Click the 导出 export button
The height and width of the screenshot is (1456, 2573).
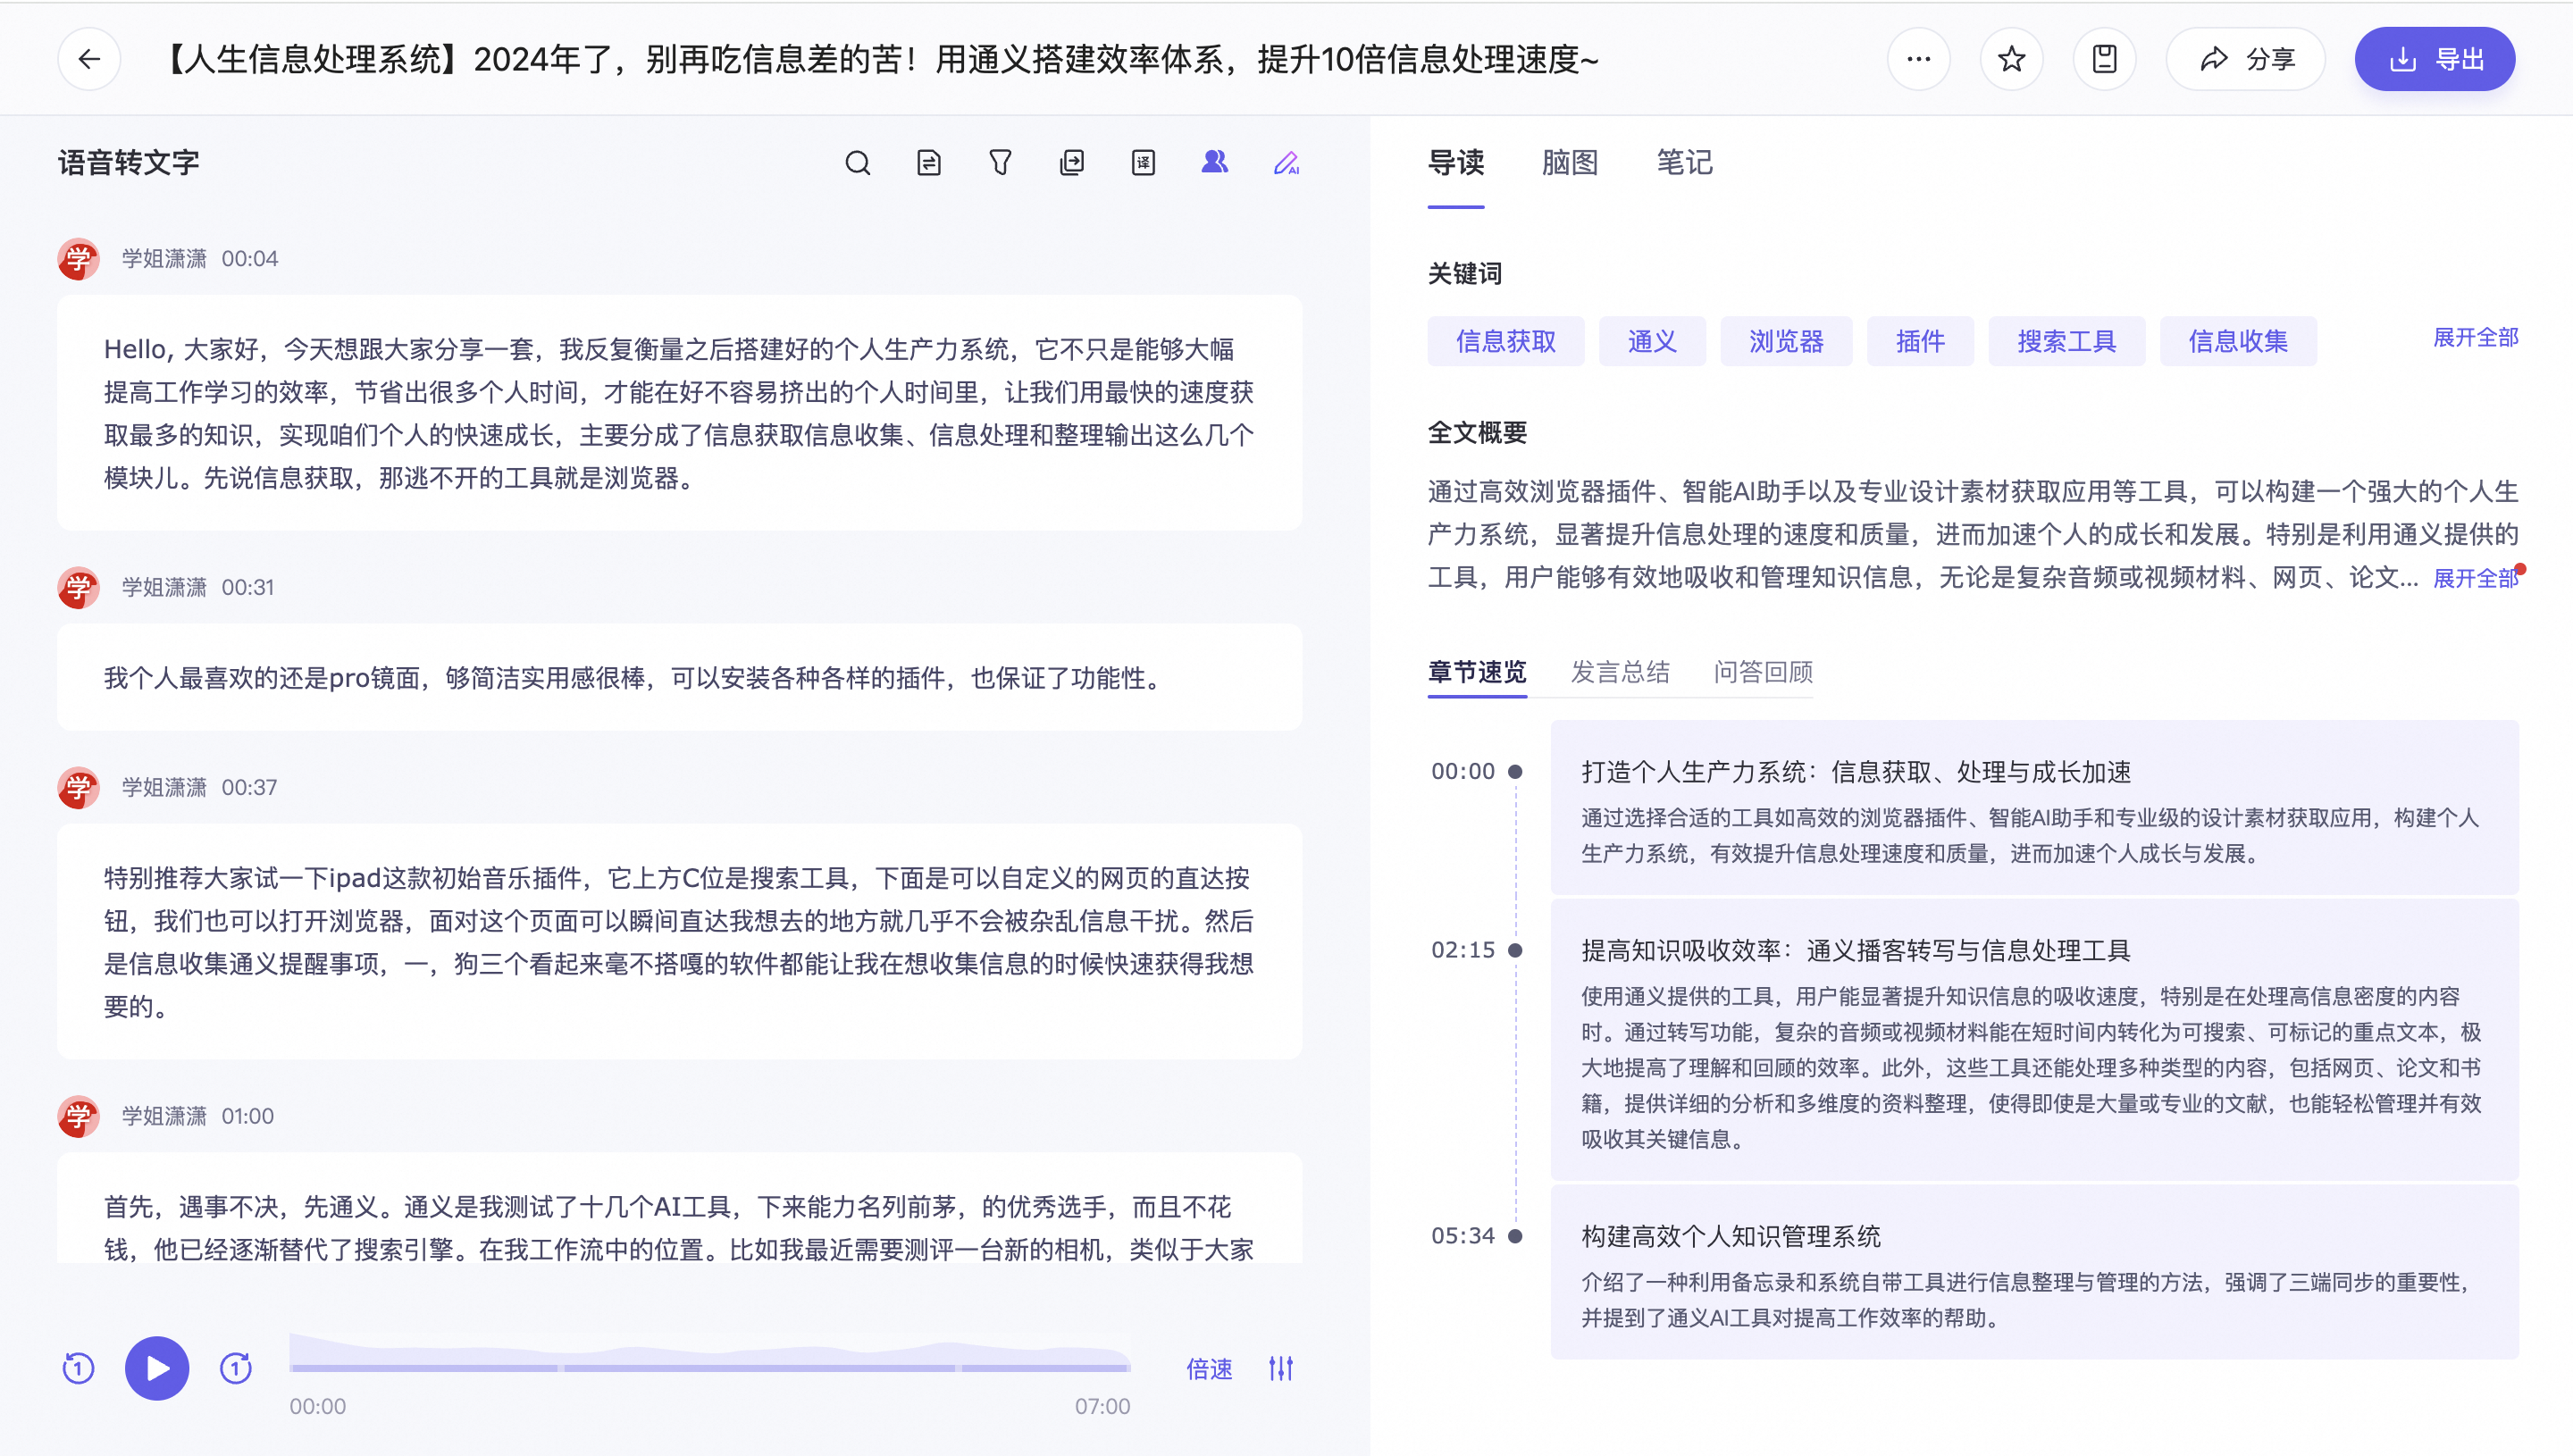[x=2434, y=59]
